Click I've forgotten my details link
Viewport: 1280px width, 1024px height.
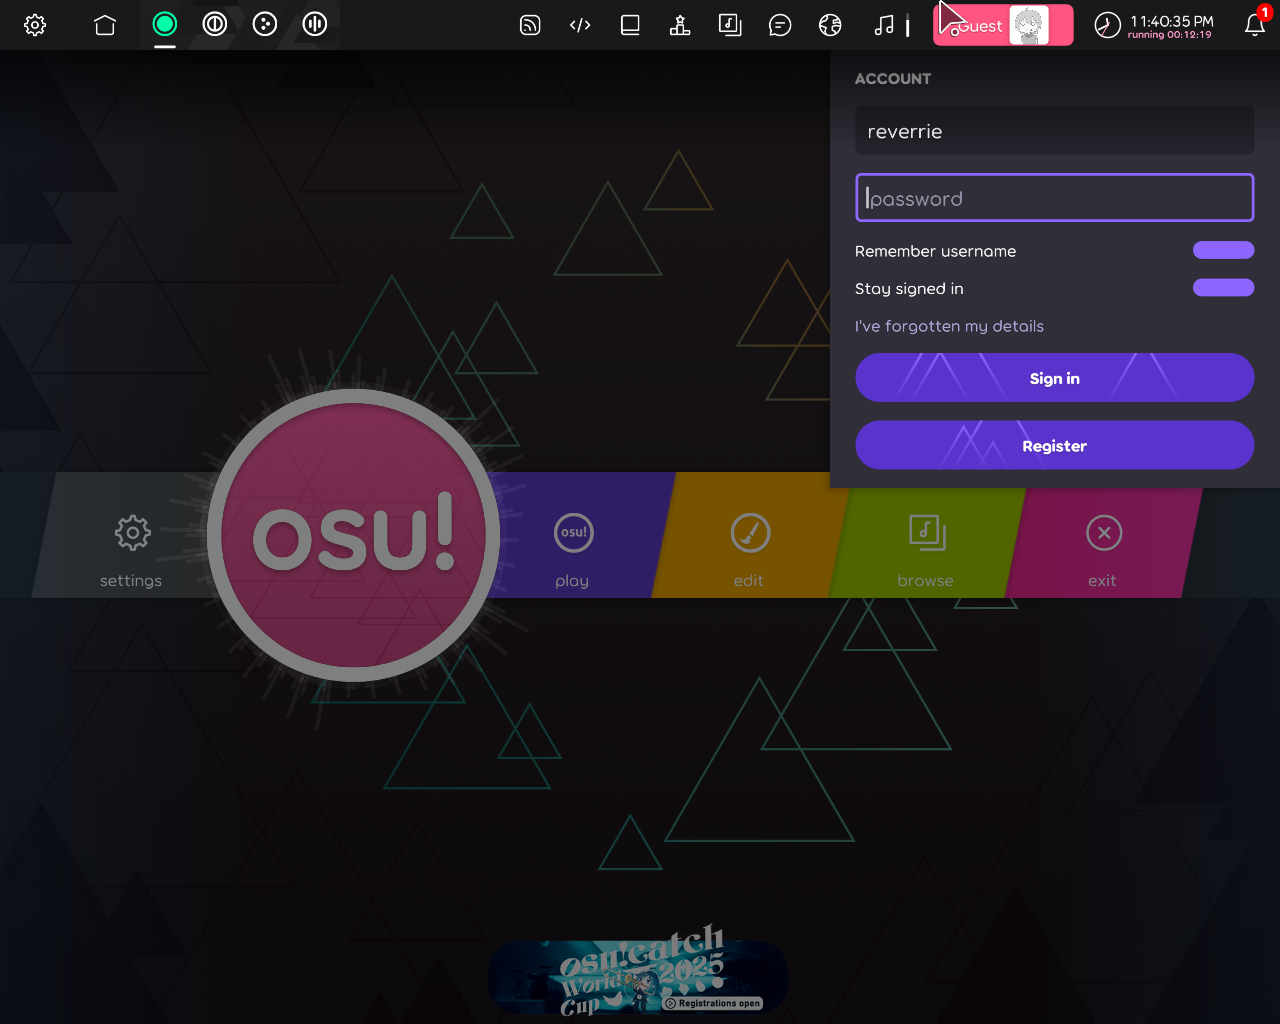[949, 326]
